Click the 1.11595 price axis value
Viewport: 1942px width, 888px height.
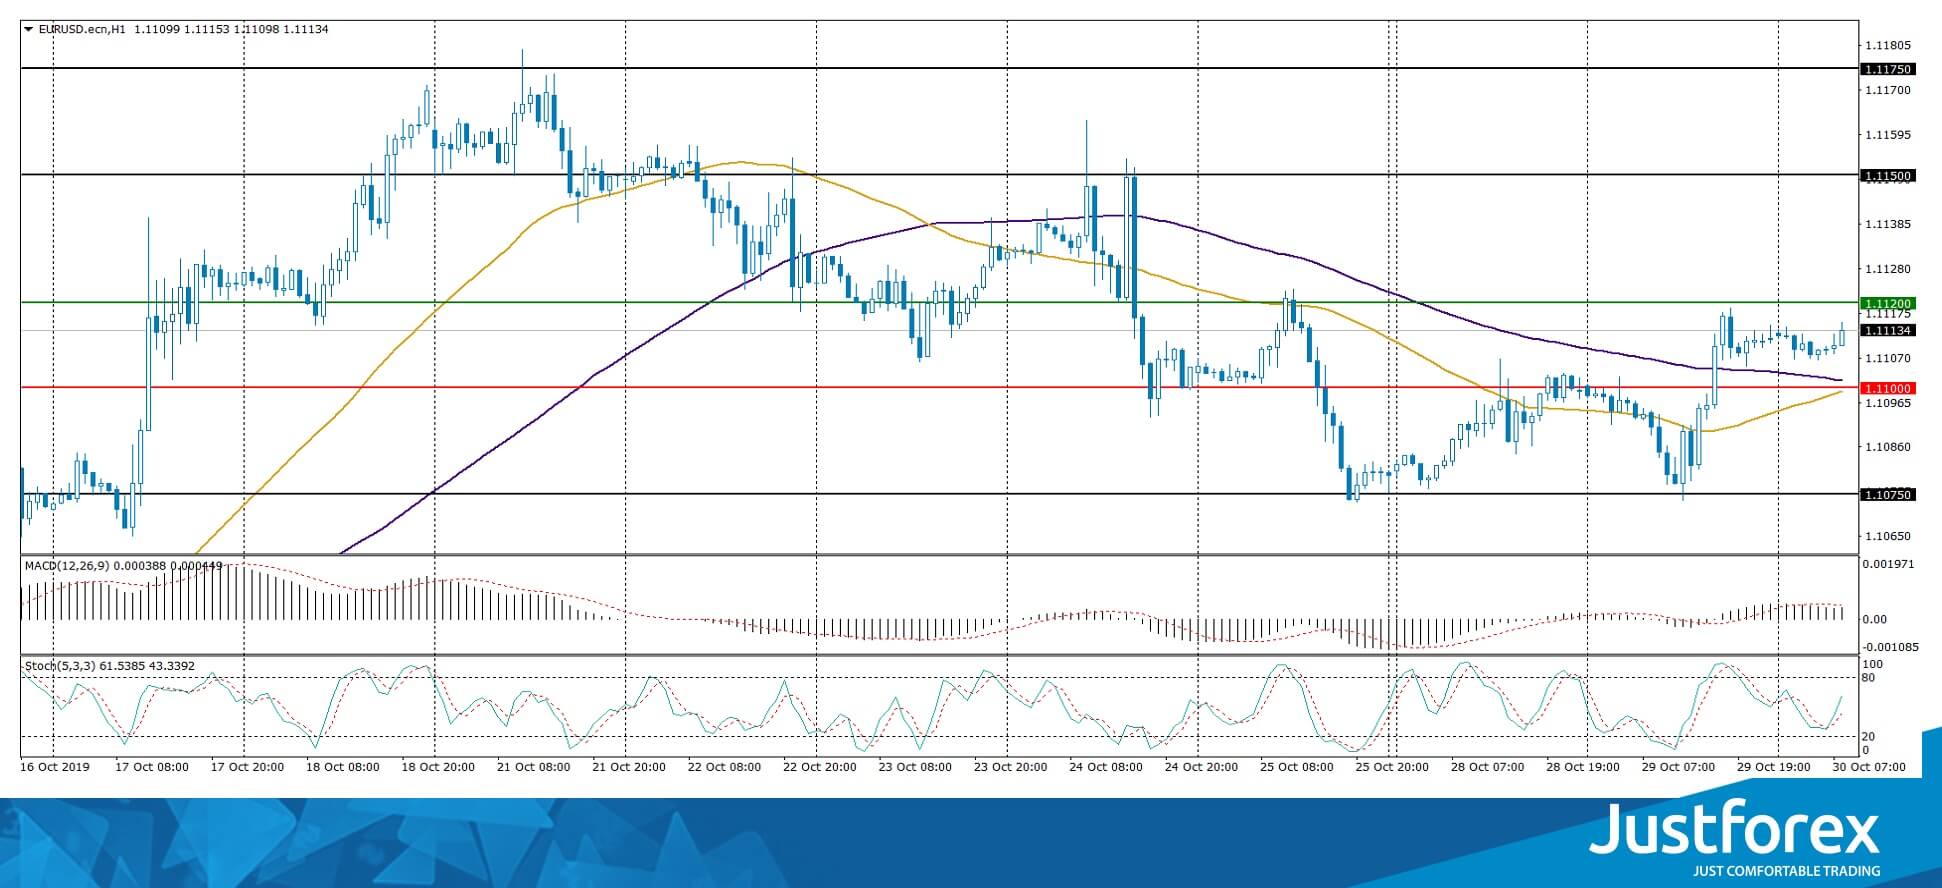[1887, 135]
